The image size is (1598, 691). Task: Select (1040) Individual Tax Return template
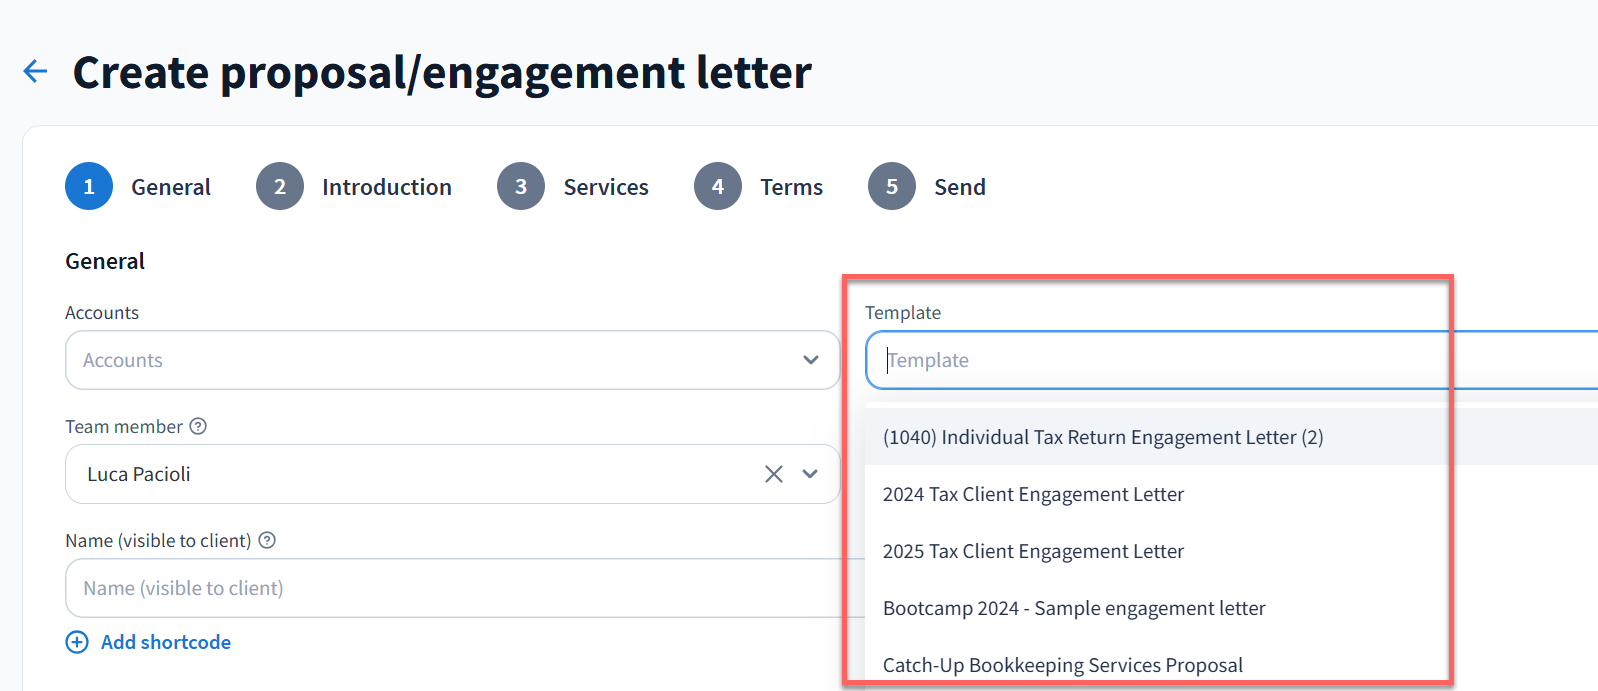click(1103, 437)
